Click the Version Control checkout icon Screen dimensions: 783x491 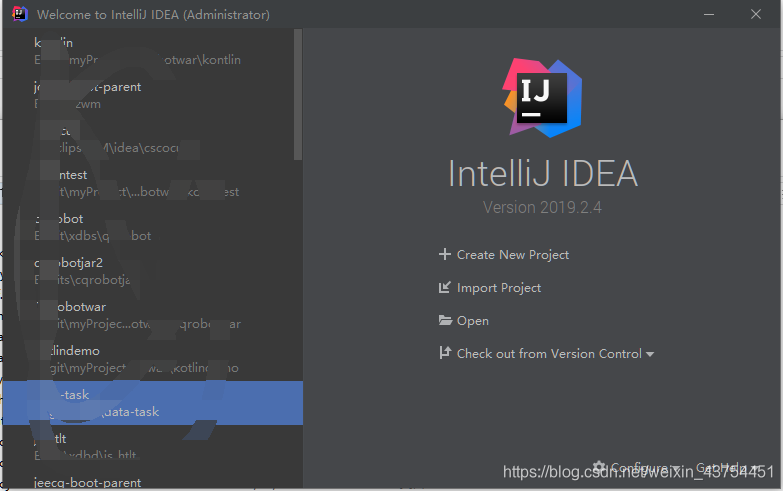coord(445,354)
